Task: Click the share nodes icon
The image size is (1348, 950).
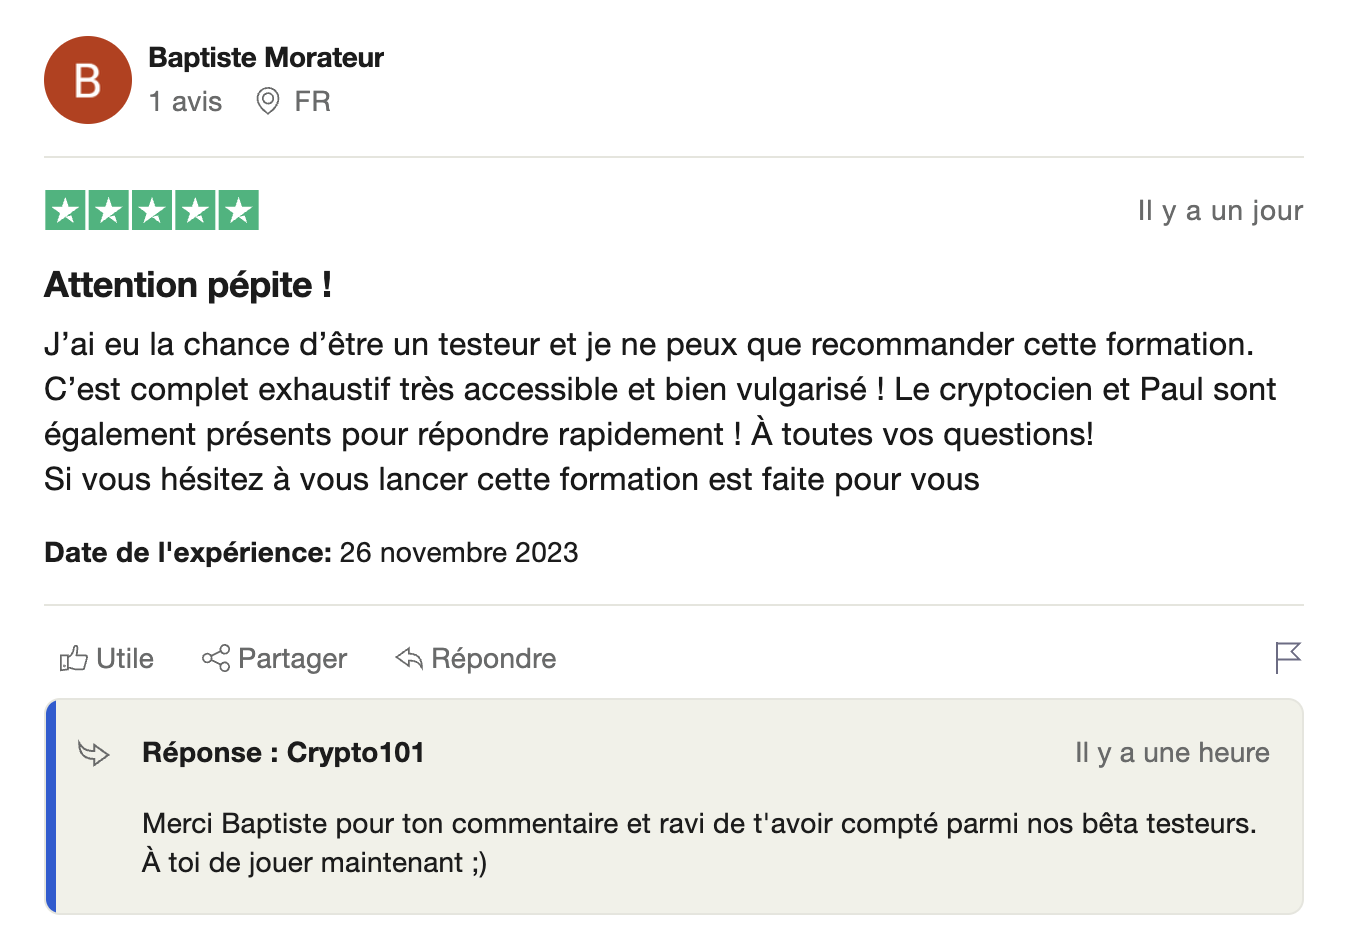Action: [x=216, y=658]
